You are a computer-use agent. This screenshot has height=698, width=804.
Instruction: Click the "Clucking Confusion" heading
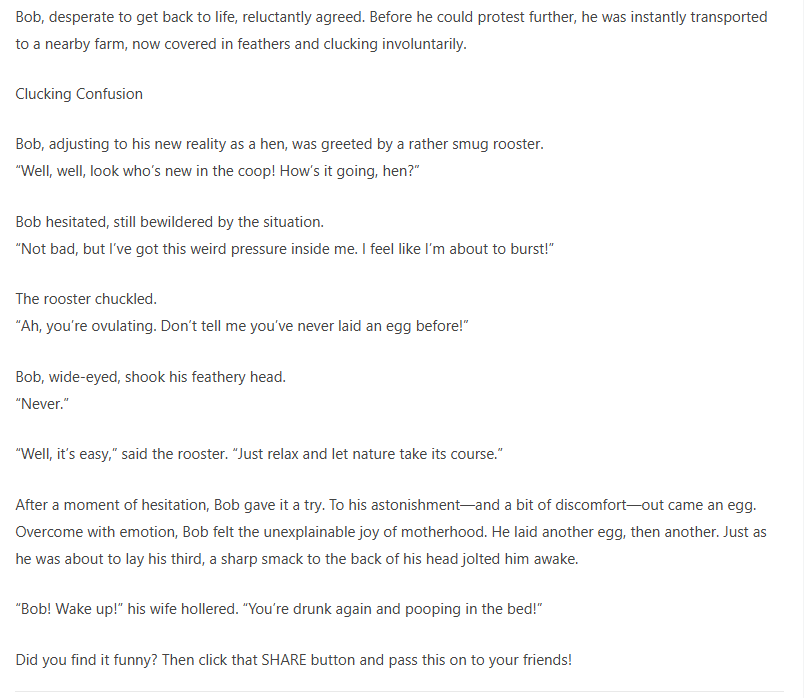79,94
